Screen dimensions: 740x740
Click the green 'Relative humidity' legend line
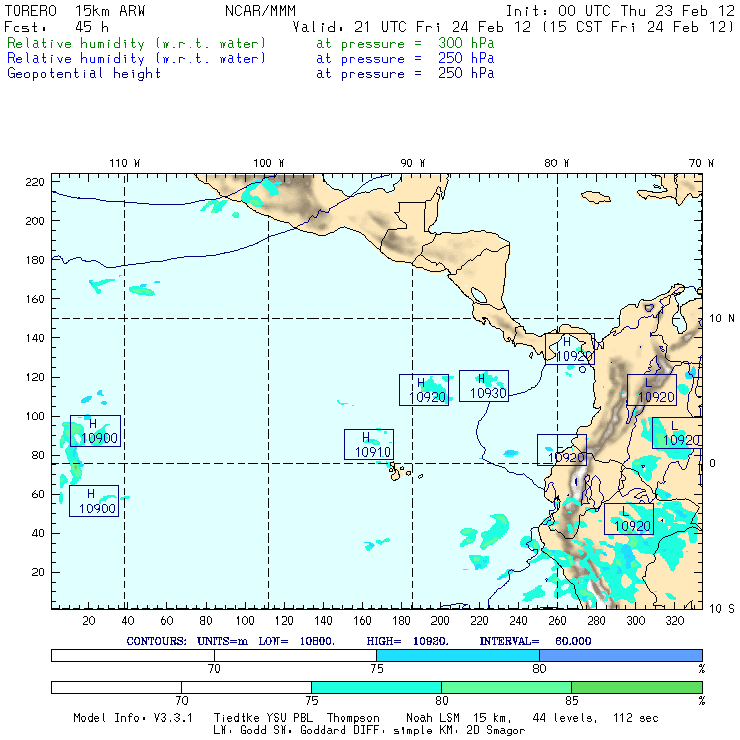point(136,43)
